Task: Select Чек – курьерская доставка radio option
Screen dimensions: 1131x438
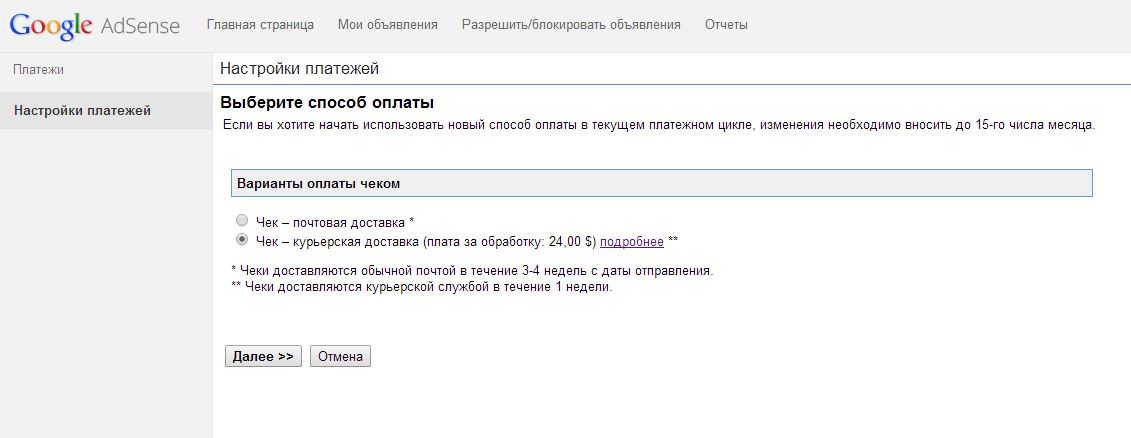Action: (242, 239)
